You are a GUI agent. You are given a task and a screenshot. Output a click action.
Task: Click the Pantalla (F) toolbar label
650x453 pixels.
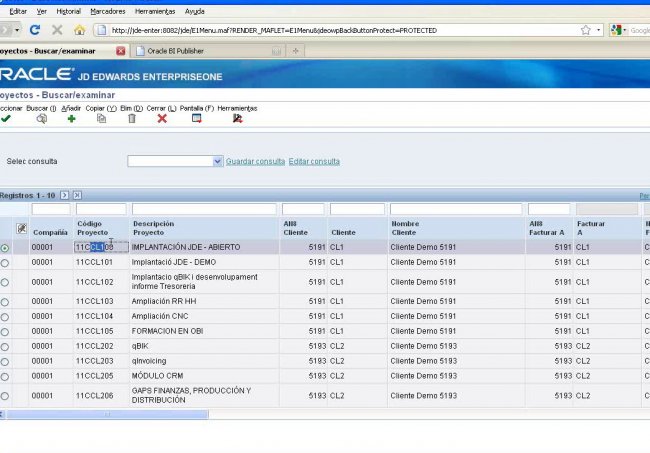click(x=196, y=108)
